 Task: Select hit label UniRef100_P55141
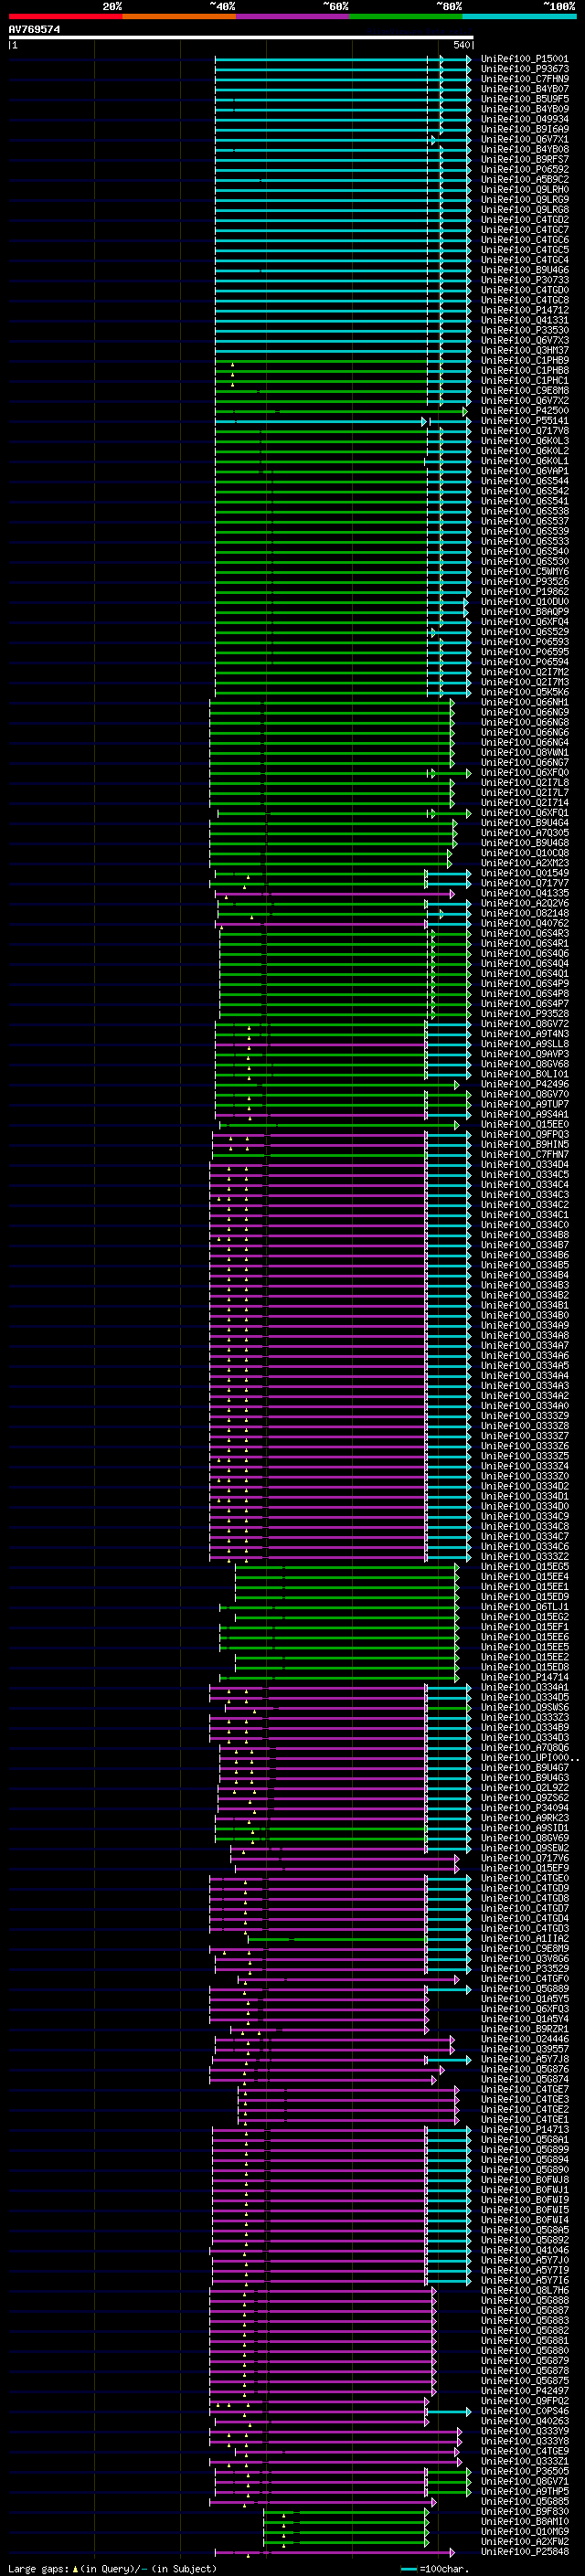(525, 421)
